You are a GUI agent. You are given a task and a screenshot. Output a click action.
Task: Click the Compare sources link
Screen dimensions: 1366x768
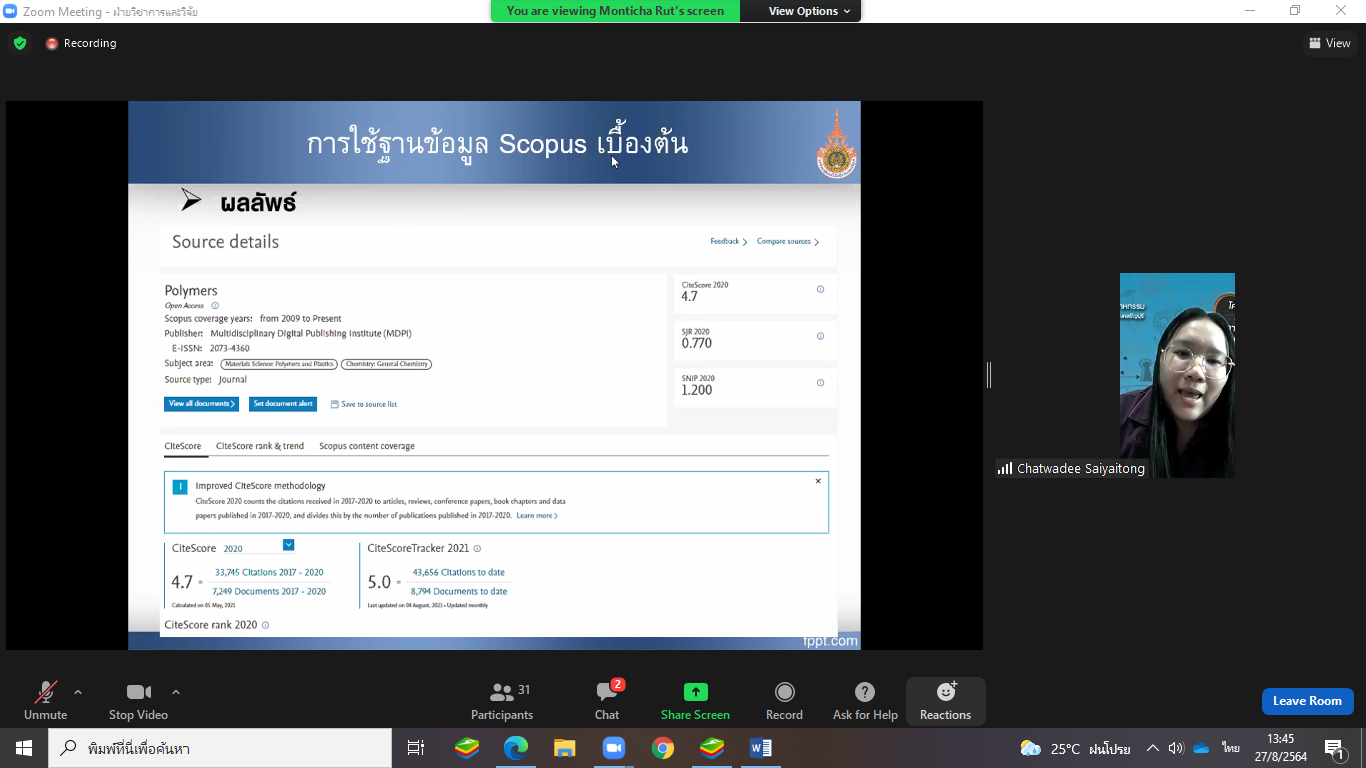(788, 242)
